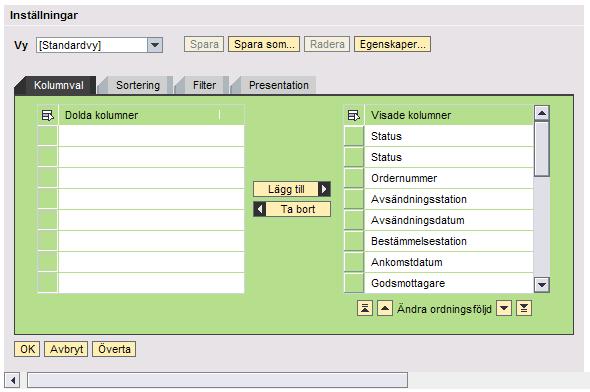Click the up arrow of Visade kolumner scrollbar

click(x=542, y=113)
